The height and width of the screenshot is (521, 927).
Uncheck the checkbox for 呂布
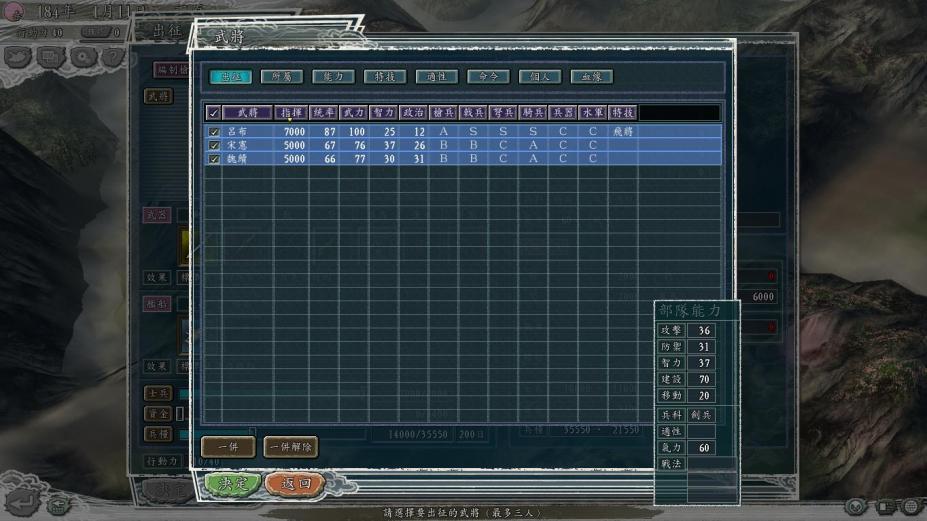pyautogui.click(x=214, y=132)
